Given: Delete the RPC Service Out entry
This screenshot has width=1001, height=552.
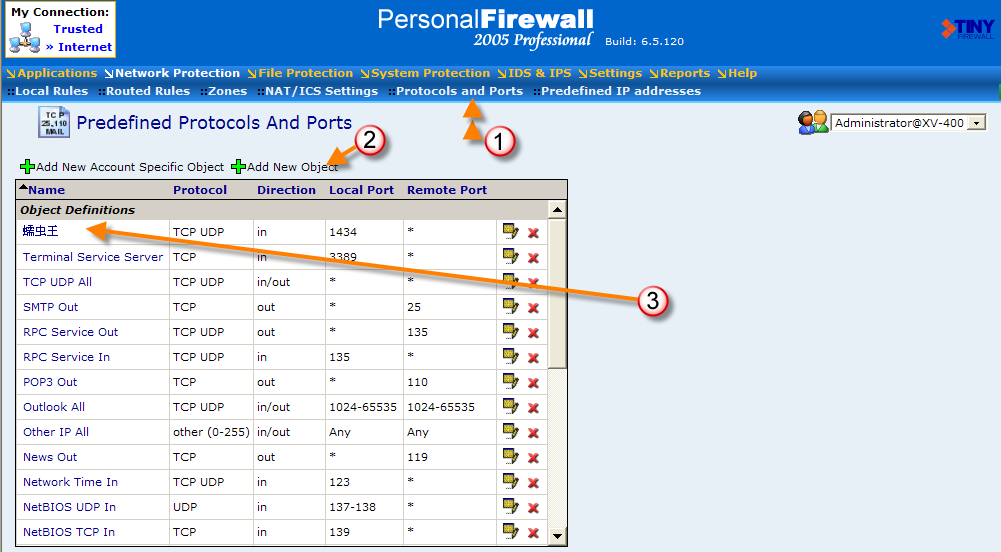Looking at the screenshot, I should [533, 332].
